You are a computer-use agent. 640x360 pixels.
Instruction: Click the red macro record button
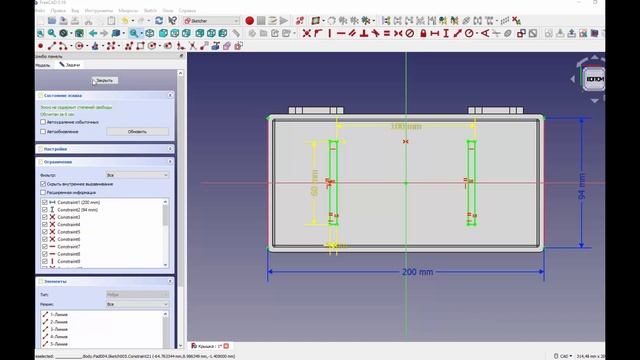click(x=249, y=20)
